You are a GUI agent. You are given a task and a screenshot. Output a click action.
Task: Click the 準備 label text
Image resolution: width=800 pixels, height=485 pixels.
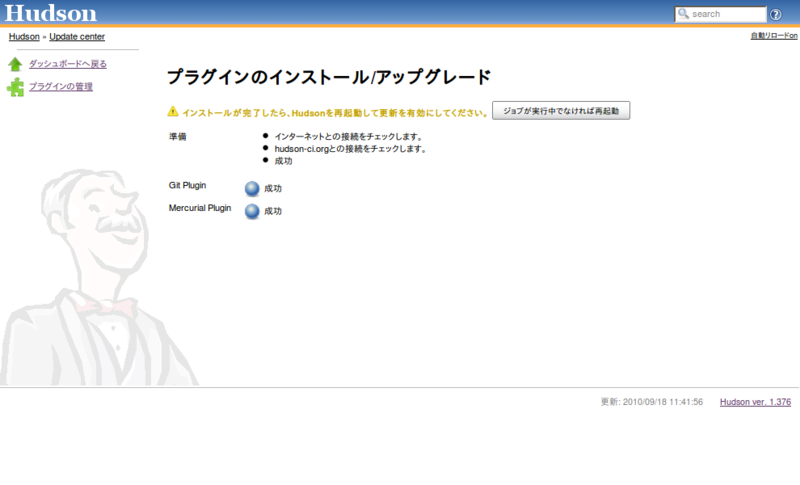tap(178, 137)
